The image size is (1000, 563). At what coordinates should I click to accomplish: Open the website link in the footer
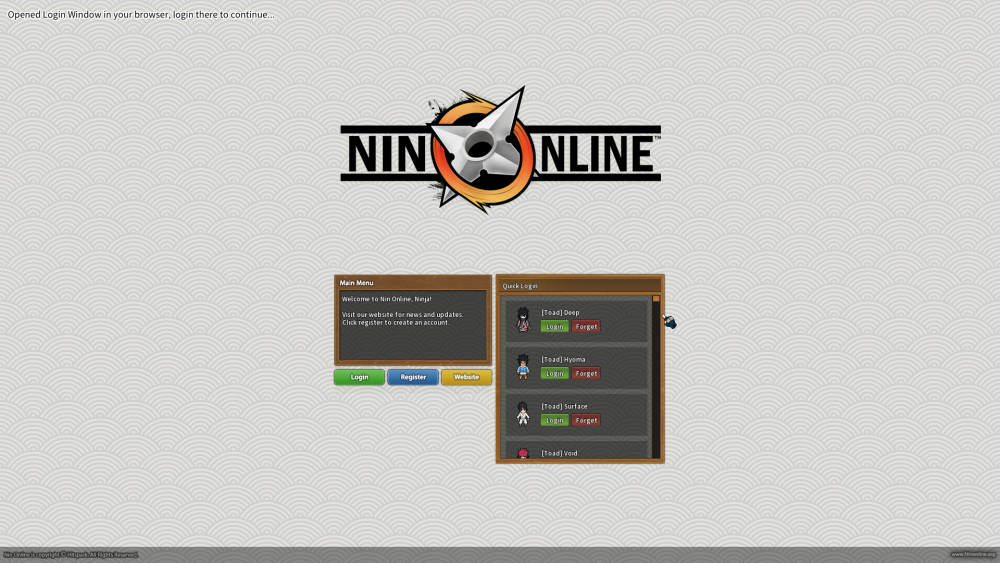click(x=972, y=554)
